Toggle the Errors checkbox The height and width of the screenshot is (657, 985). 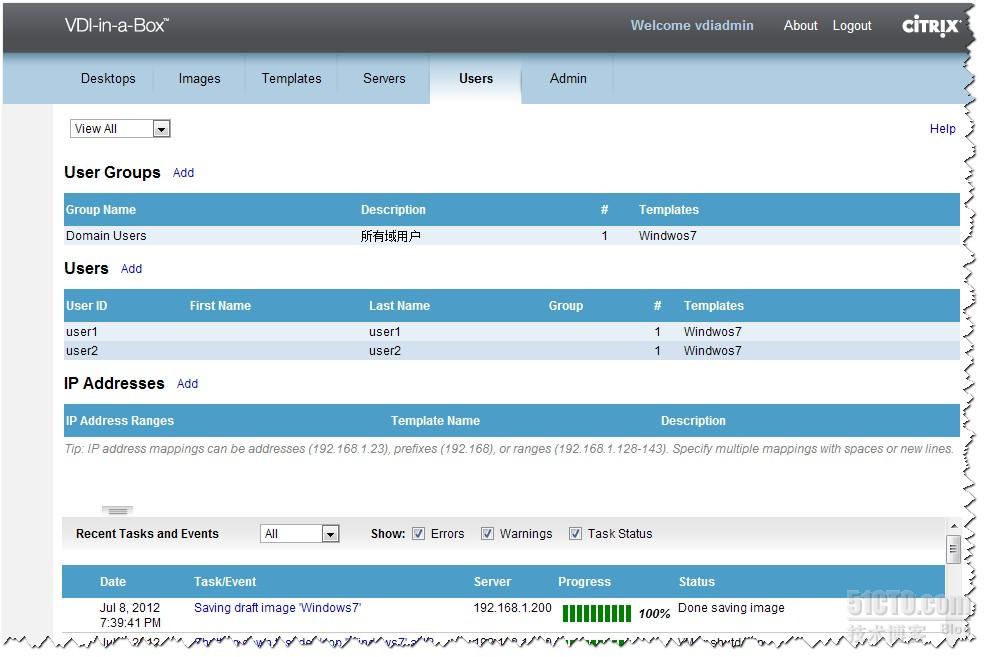point(418,534)
